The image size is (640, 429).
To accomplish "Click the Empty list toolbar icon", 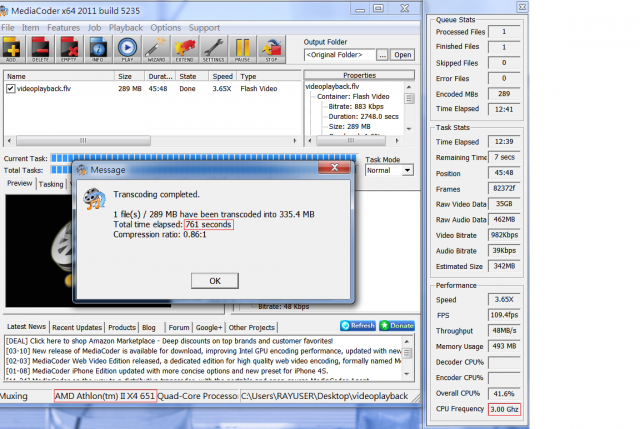I will (69, 49).
